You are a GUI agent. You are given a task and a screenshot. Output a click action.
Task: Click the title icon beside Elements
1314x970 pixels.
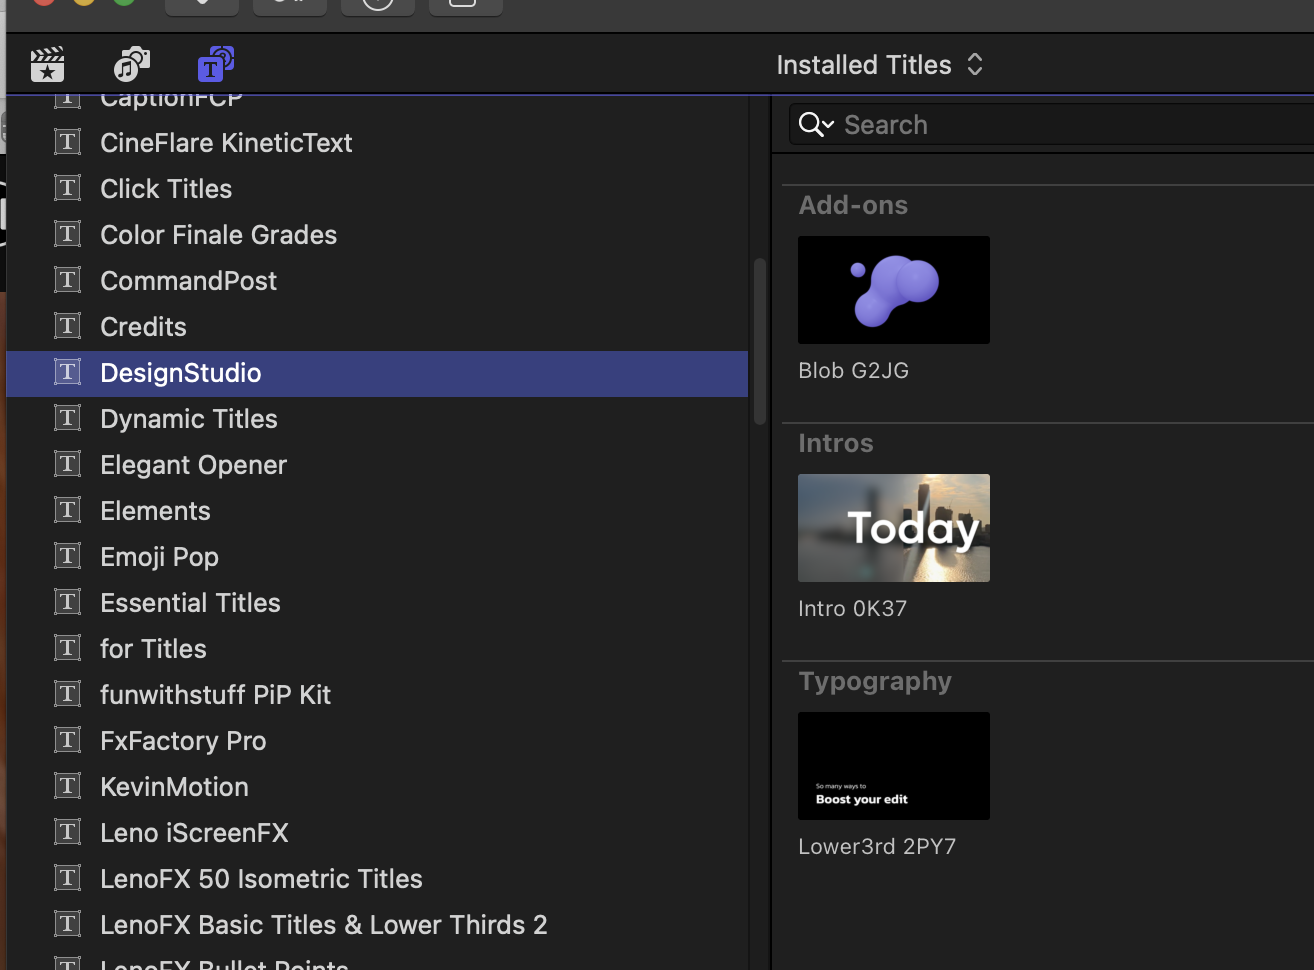(67, 511)
